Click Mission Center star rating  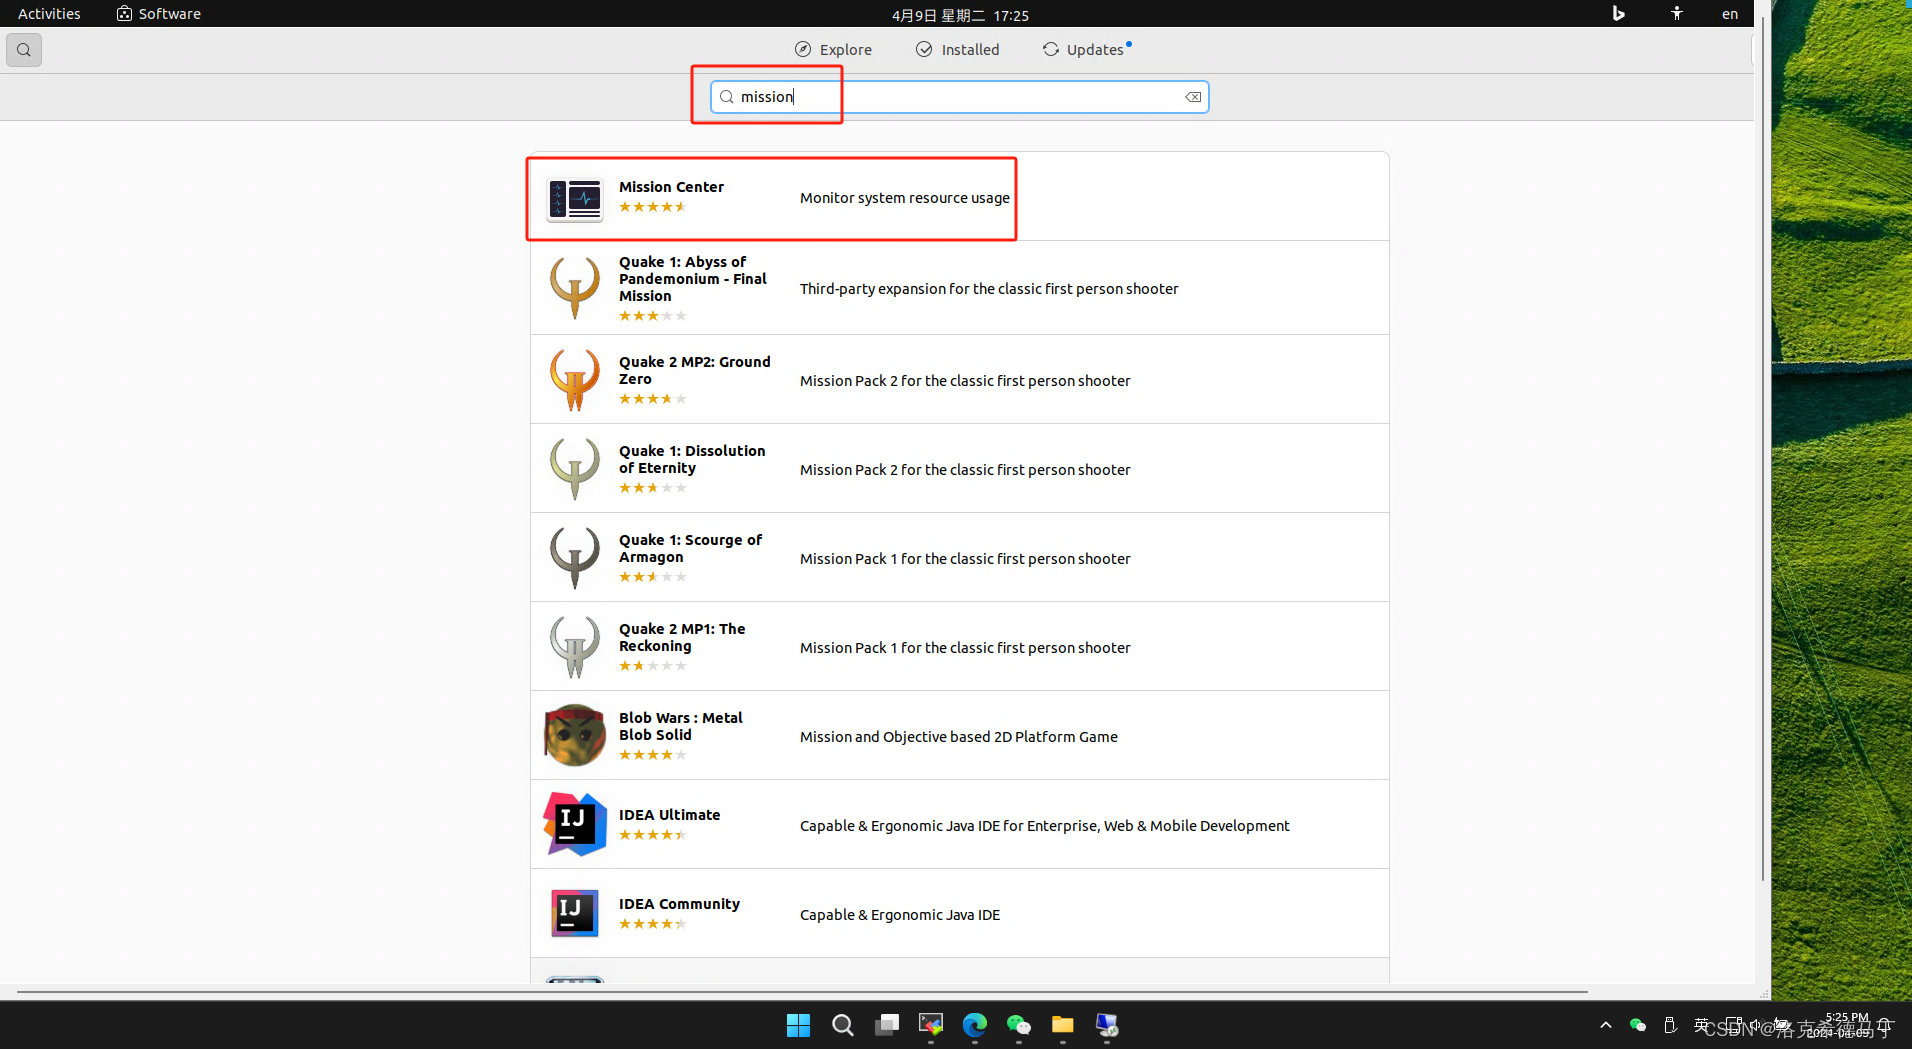point(652,207)
